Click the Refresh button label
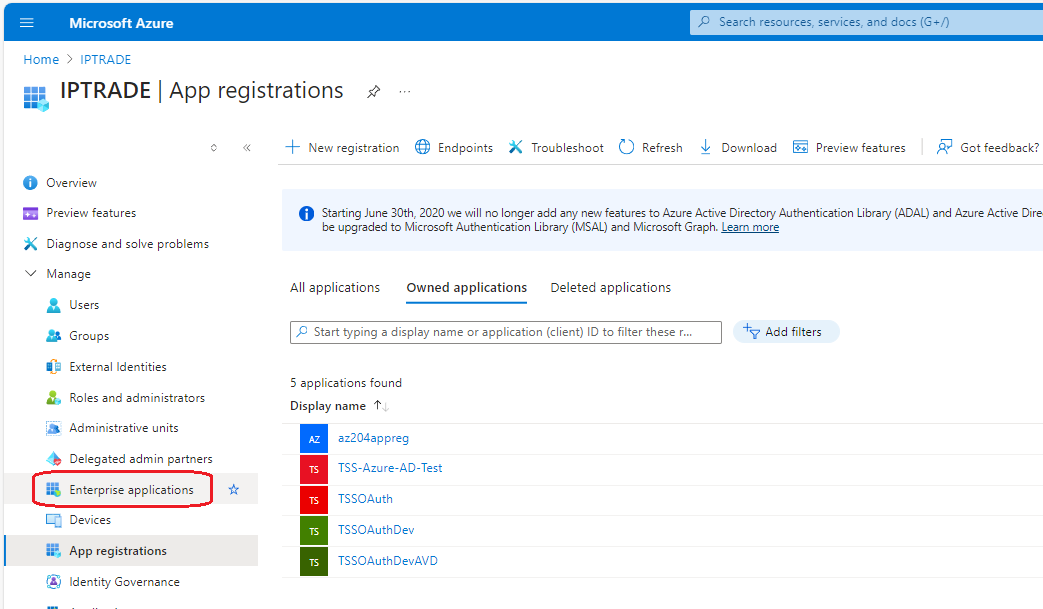Viewport: 1043px width, 609px height. click(662, 148)
